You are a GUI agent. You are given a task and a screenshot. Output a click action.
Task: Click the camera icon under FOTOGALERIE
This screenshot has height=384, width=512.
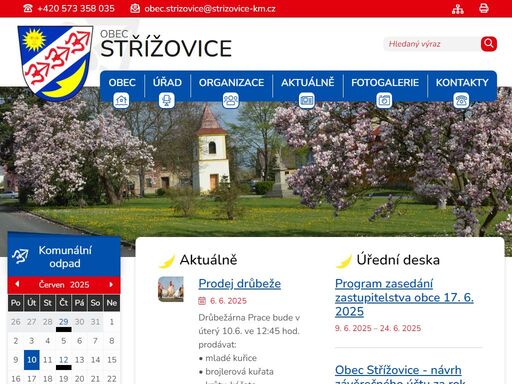click(384, 100)
